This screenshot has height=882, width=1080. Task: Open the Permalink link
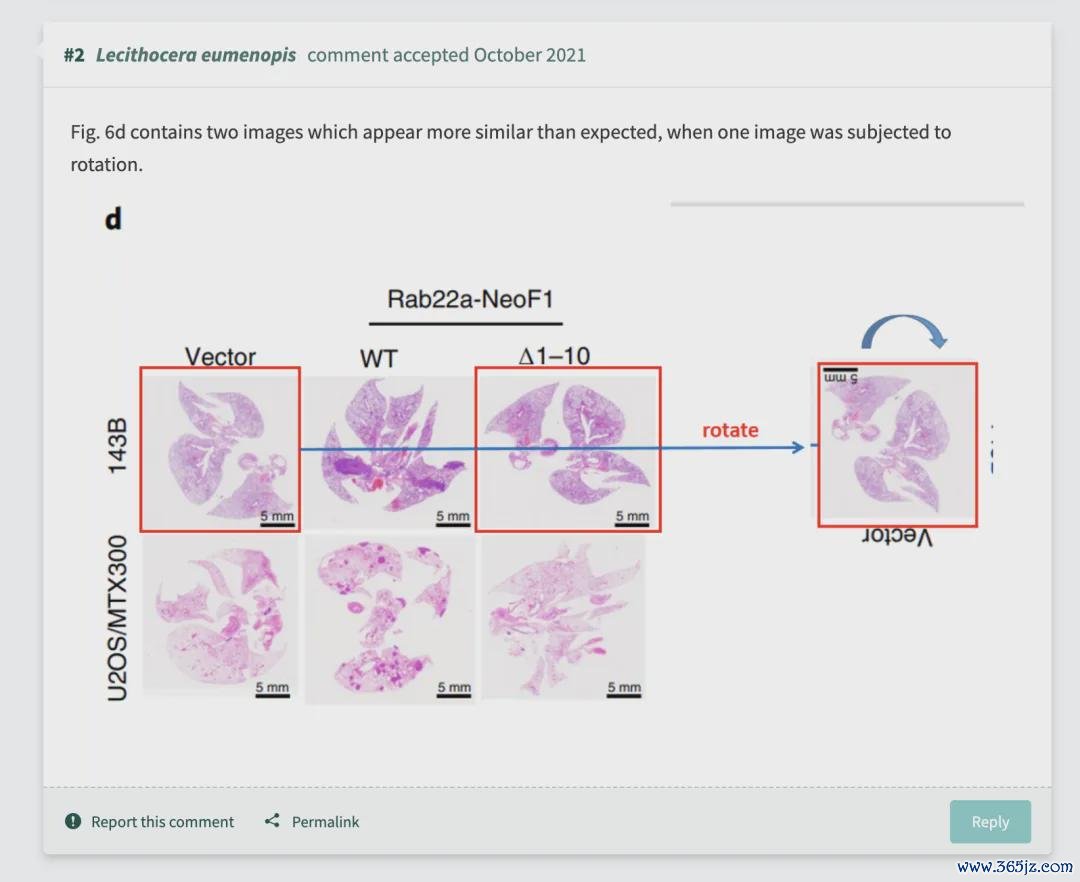pos(325,821)
